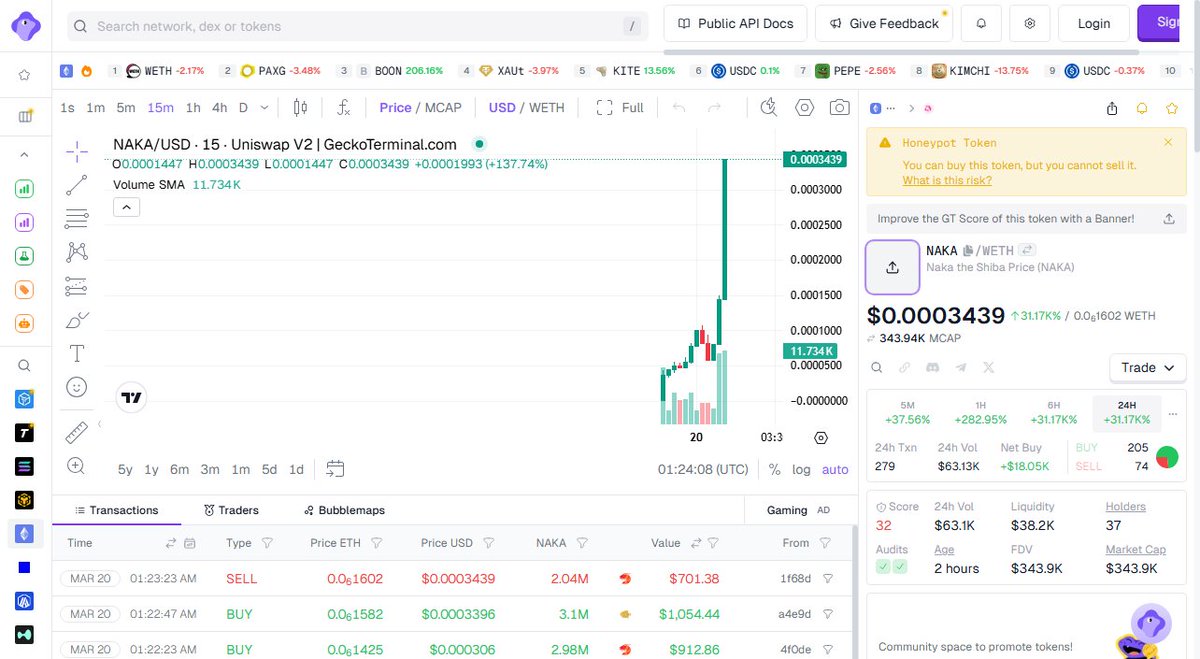The height and width of the screenshot is (659, 1200).
Task: Open the token's Discord link
Action: coord(933,368)
